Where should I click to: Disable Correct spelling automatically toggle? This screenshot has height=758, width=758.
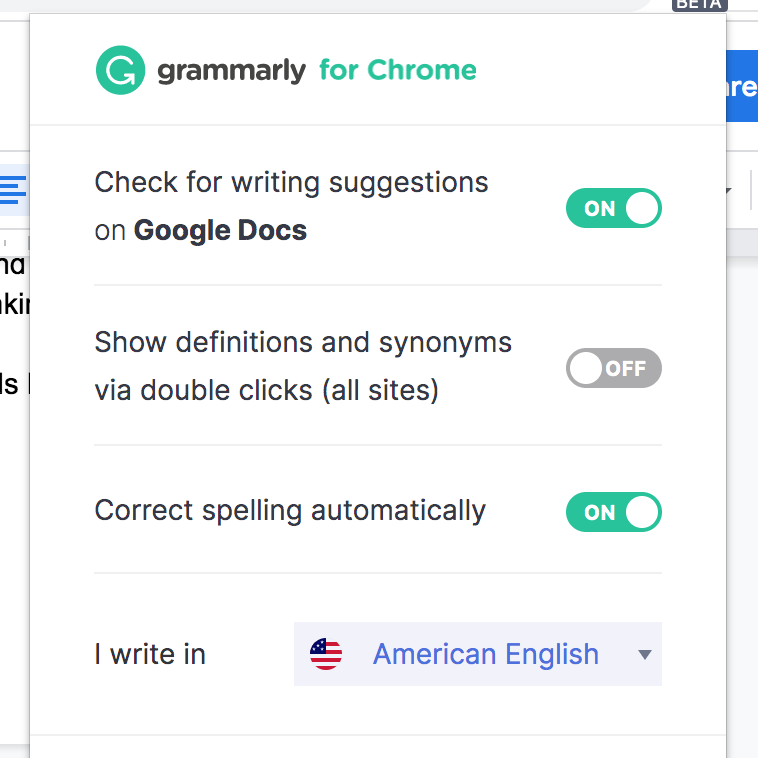[x=613, y=512]
